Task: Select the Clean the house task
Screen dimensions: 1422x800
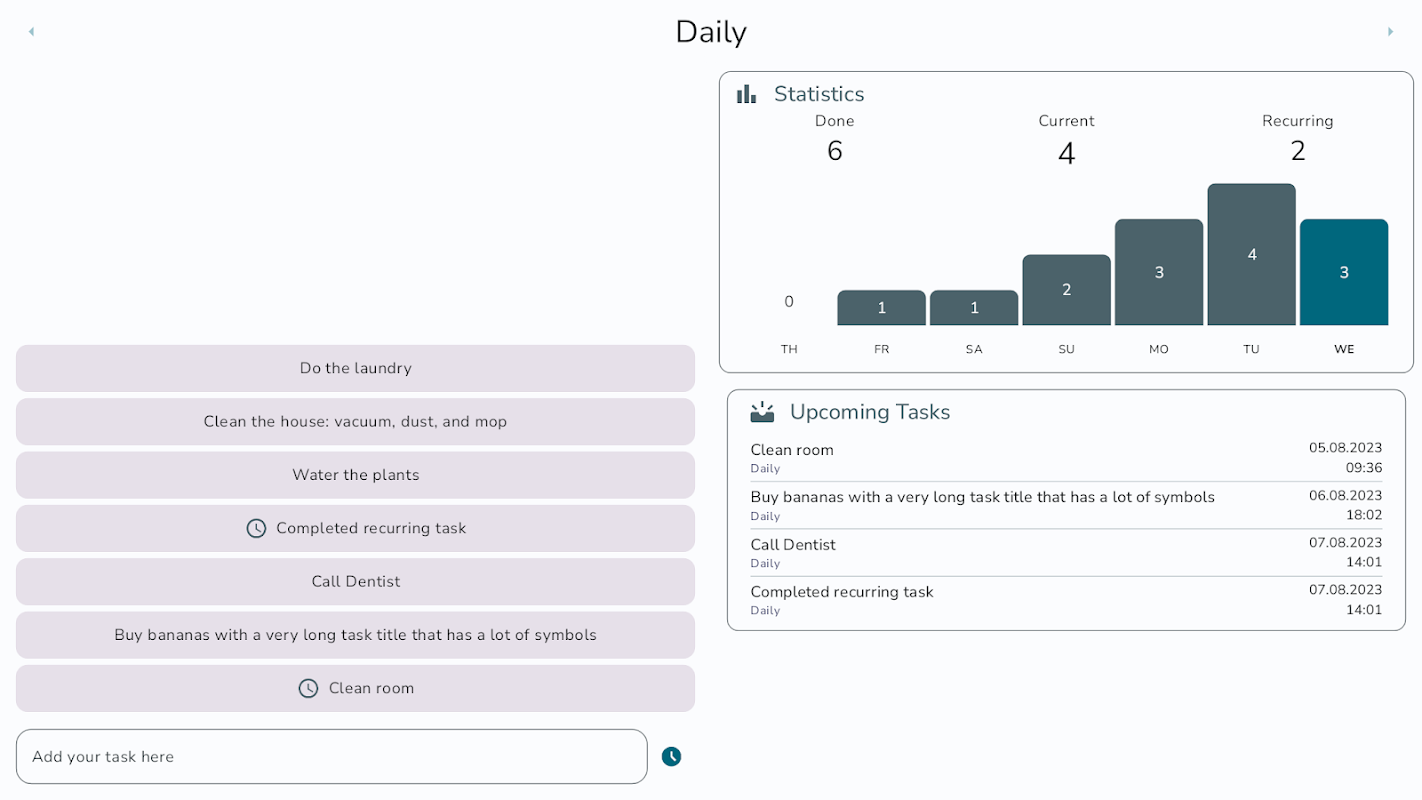Action: pyautogui.click(x=355, y=422)
